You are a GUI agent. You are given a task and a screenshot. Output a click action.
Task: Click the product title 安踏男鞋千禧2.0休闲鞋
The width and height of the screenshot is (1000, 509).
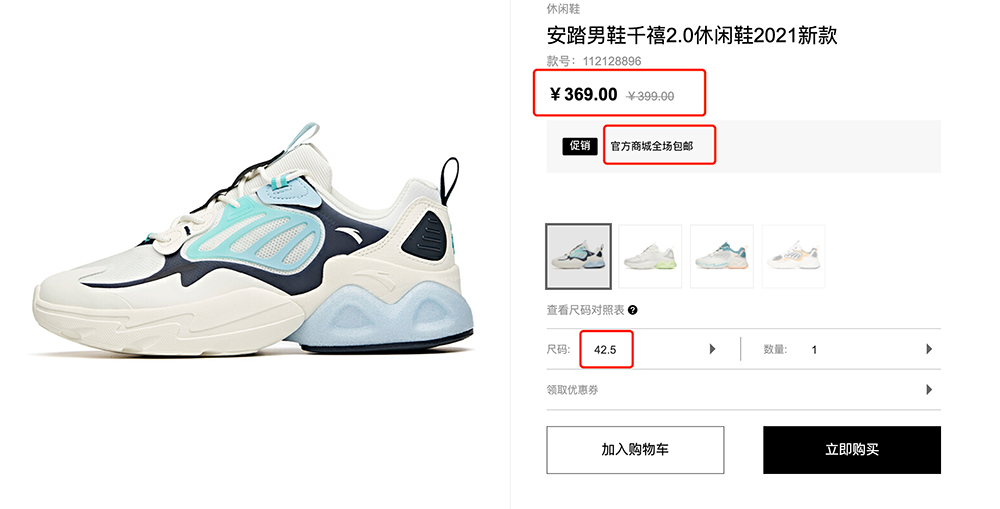pos(650,35)
